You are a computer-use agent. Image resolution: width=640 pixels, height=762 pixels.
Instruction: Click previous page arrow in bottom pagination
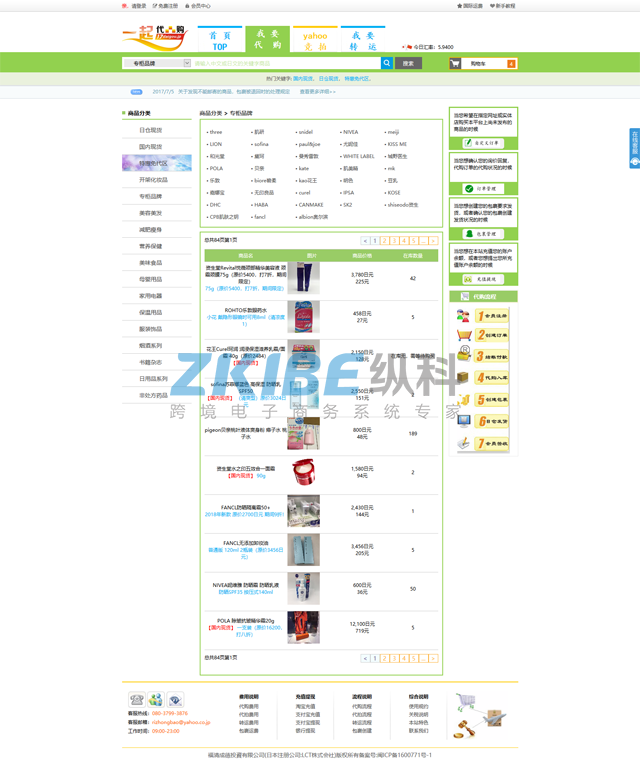point(365,658)
